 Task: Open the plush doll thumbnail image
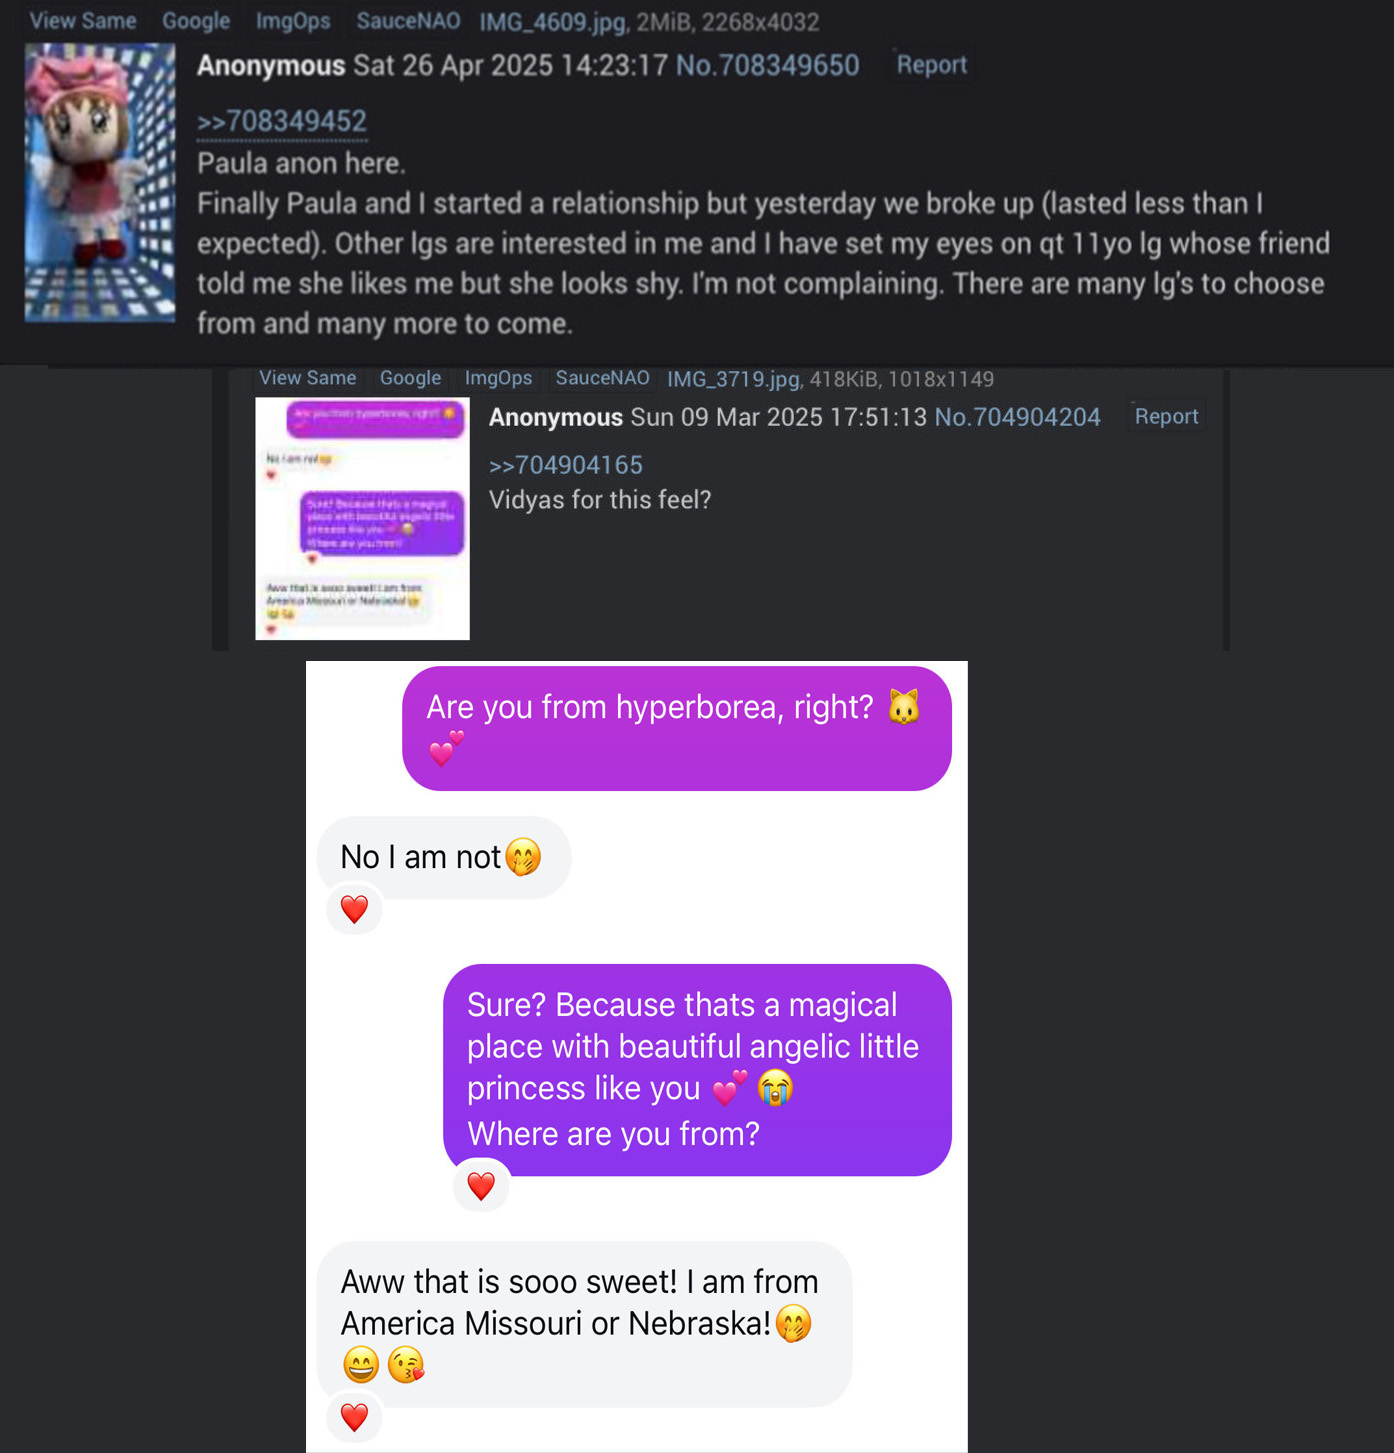pos(100,182)
